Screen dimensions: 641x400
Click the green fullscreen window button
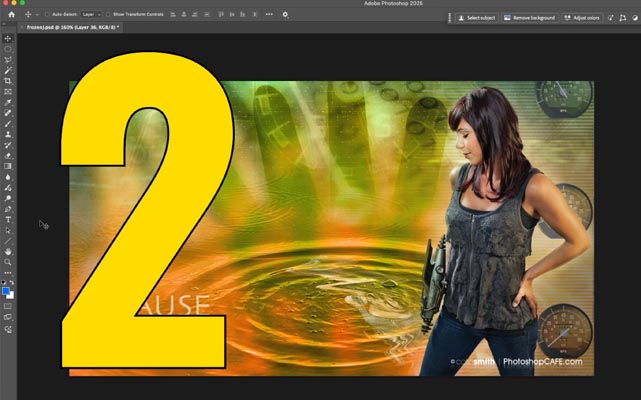coord(22,3)
